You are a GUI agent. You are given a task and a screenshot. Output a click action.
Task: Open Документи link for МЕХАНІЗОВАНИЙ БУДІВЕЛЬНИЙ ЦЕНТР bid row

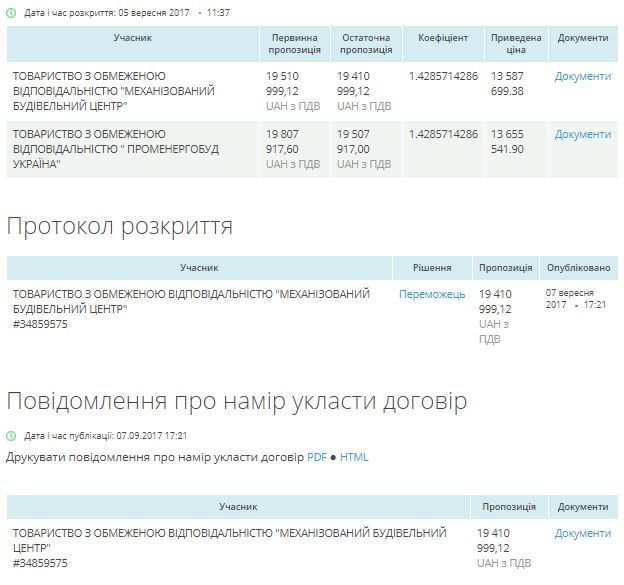[x=583, y=76]
